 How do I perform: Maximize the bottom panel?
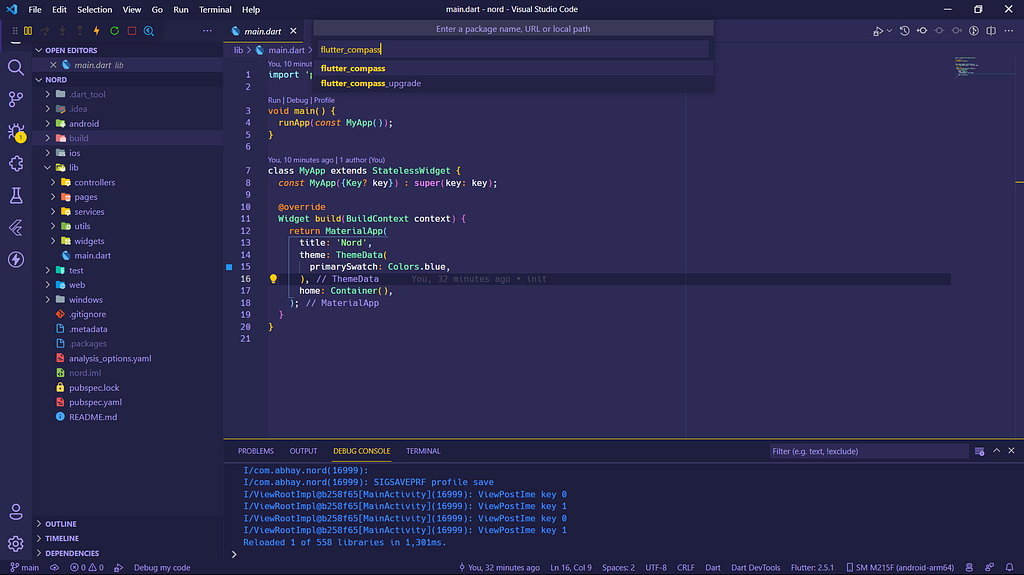(997, 451)
